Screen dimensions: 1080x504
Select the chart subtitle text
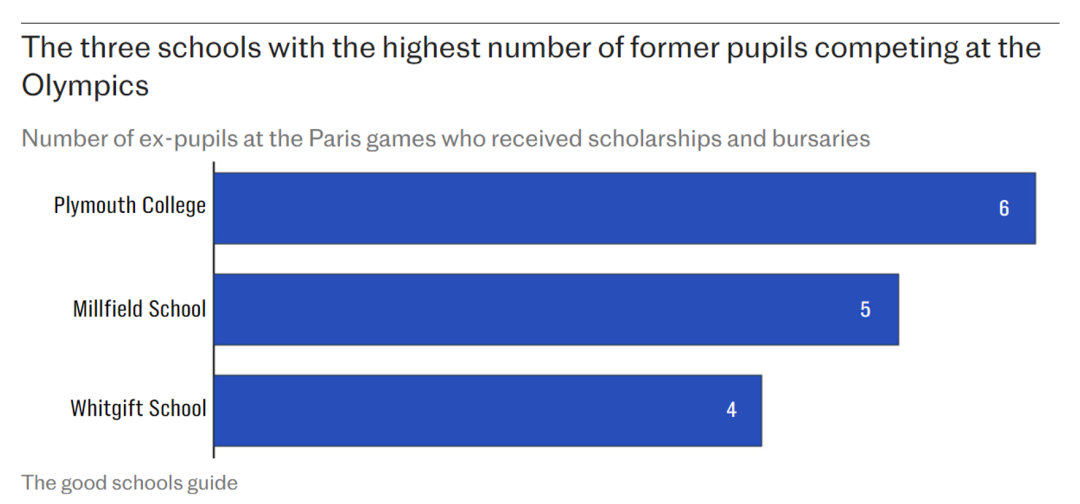click(446, 138)
